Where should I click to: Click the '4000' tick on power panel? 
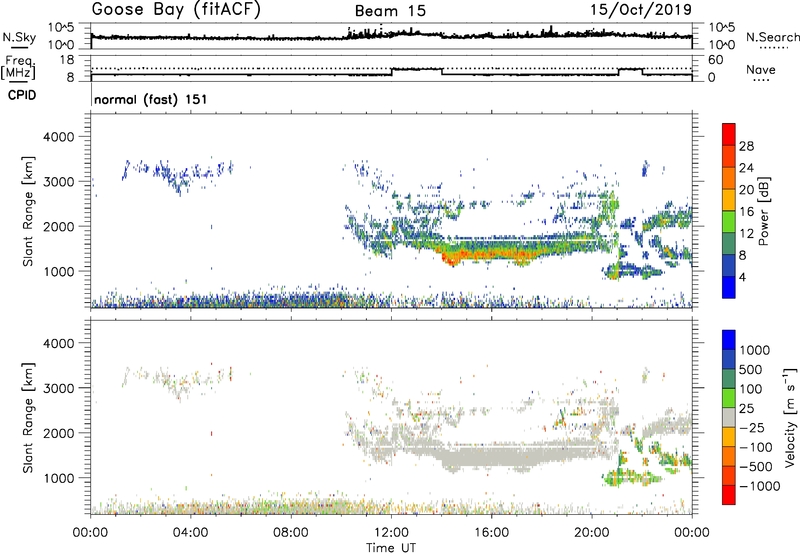(x=59, y=137)
